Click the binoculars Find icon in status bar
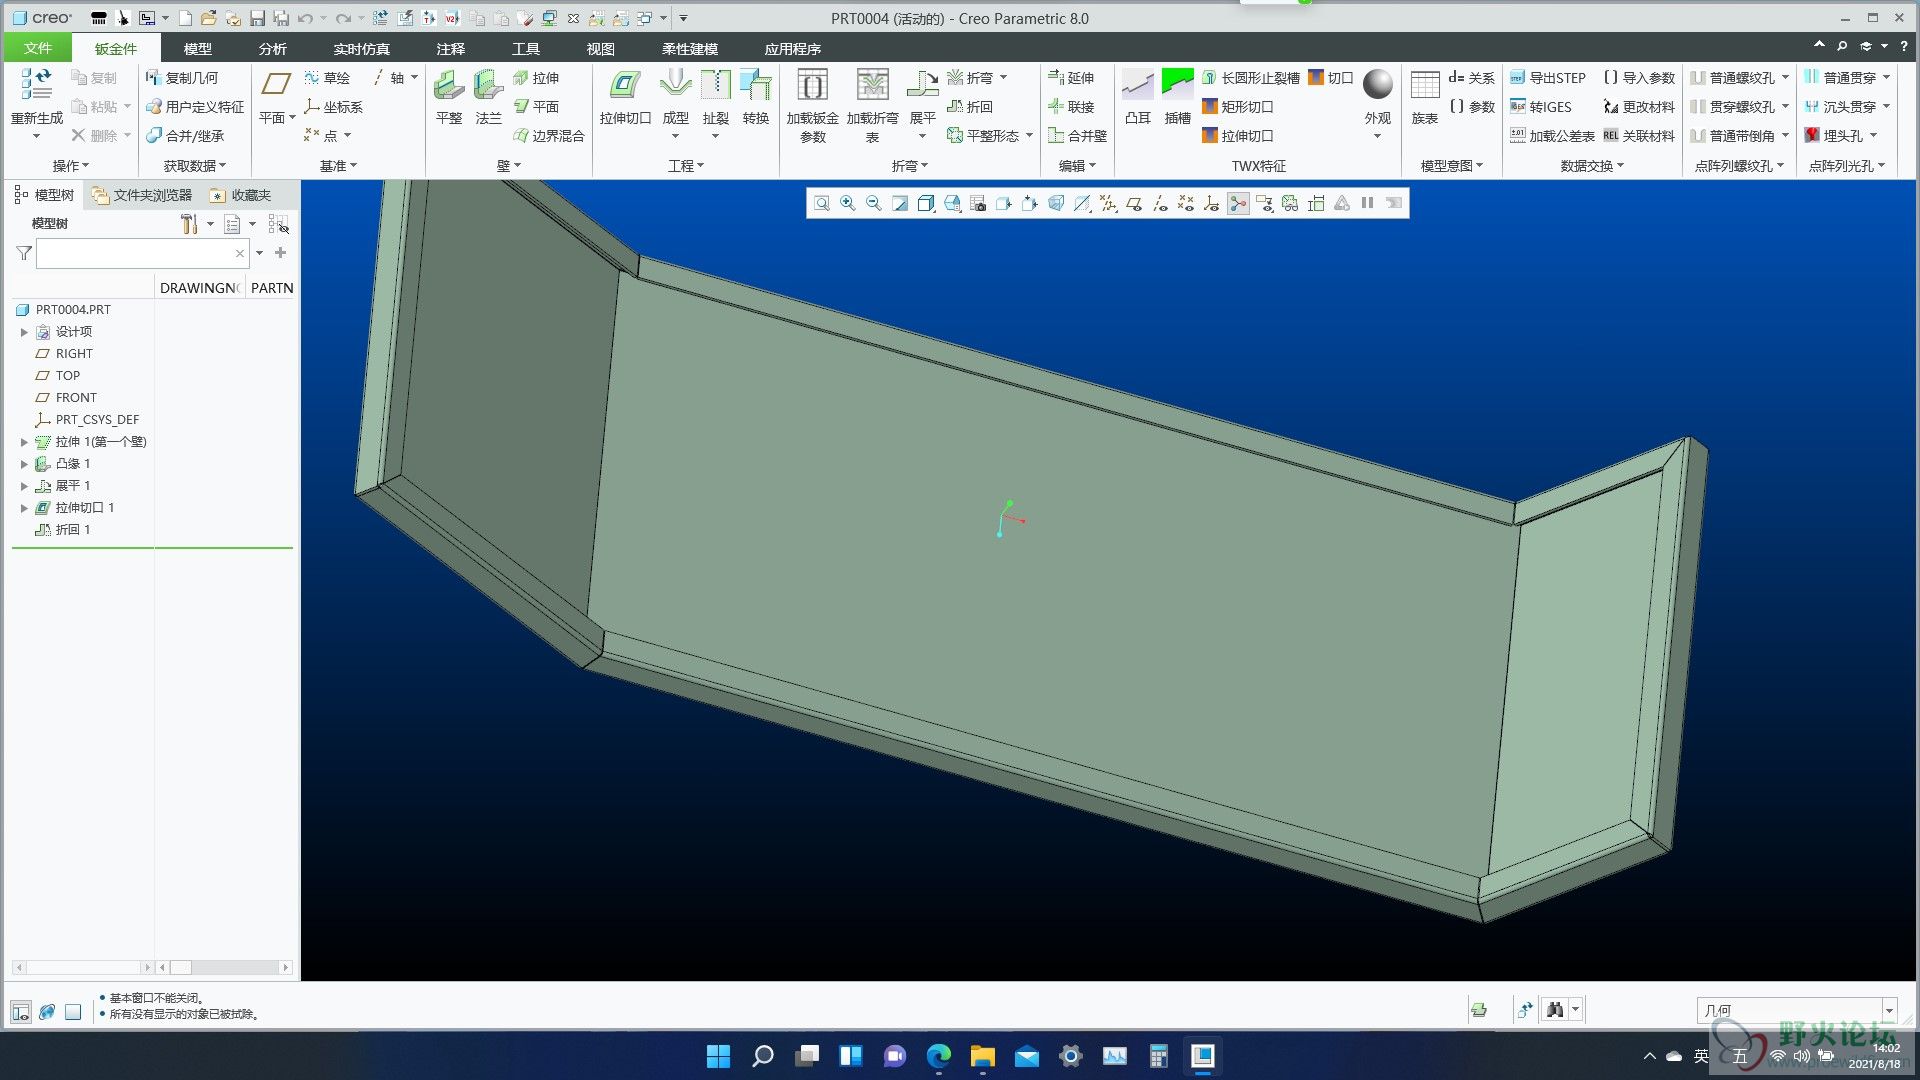1920x1080 pixels. coord(1555,1010)
